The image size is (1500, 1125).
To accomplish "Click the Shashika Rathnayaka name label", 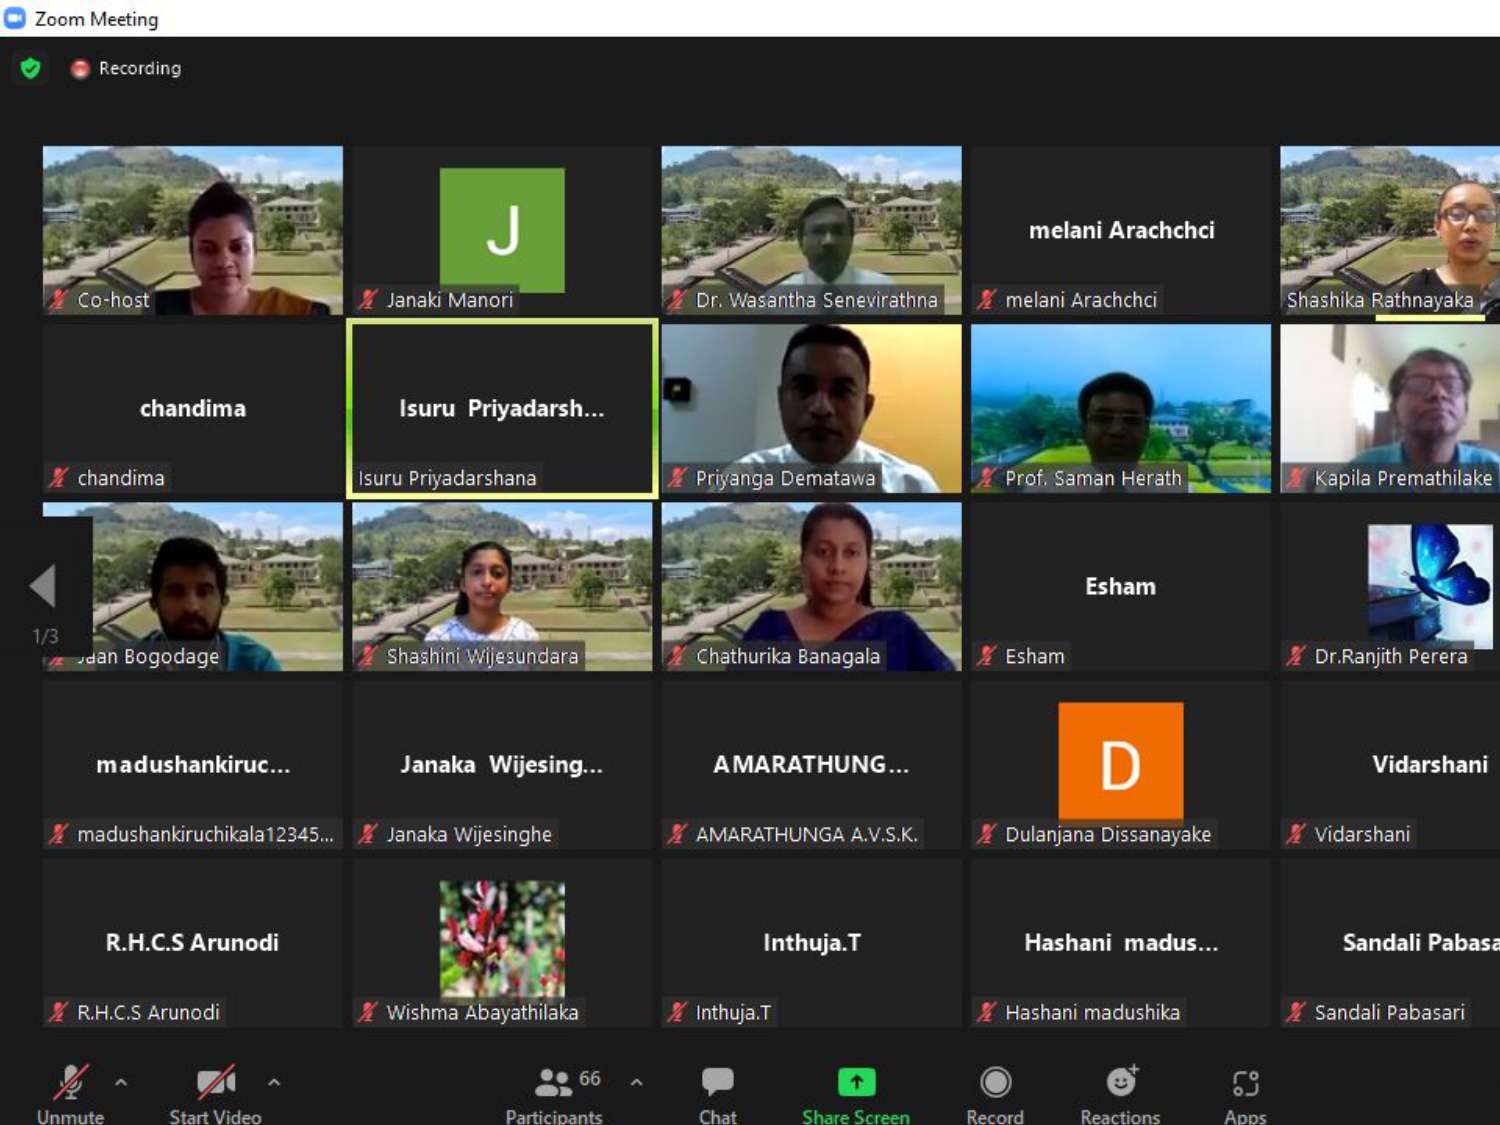I will [1380, 300].
